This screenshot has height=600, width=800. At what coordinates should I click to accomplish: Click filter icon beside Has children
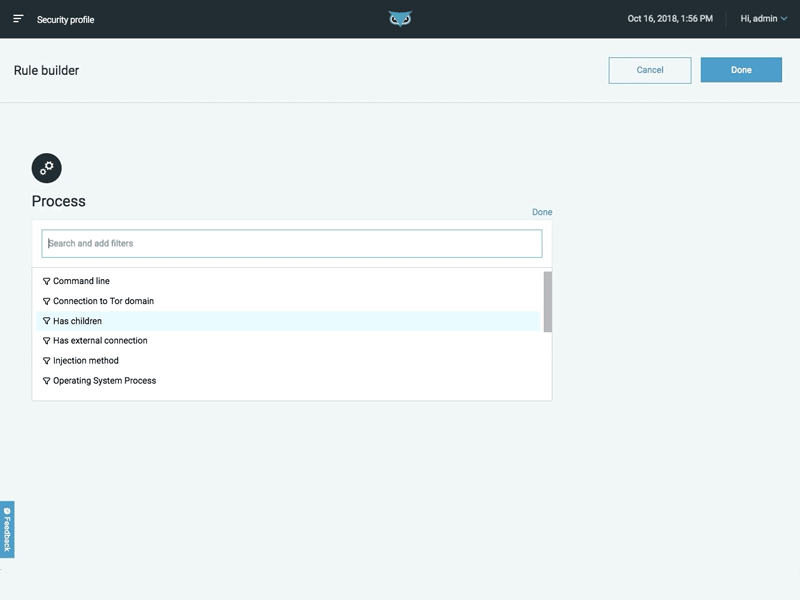click(x=46, y=321)
